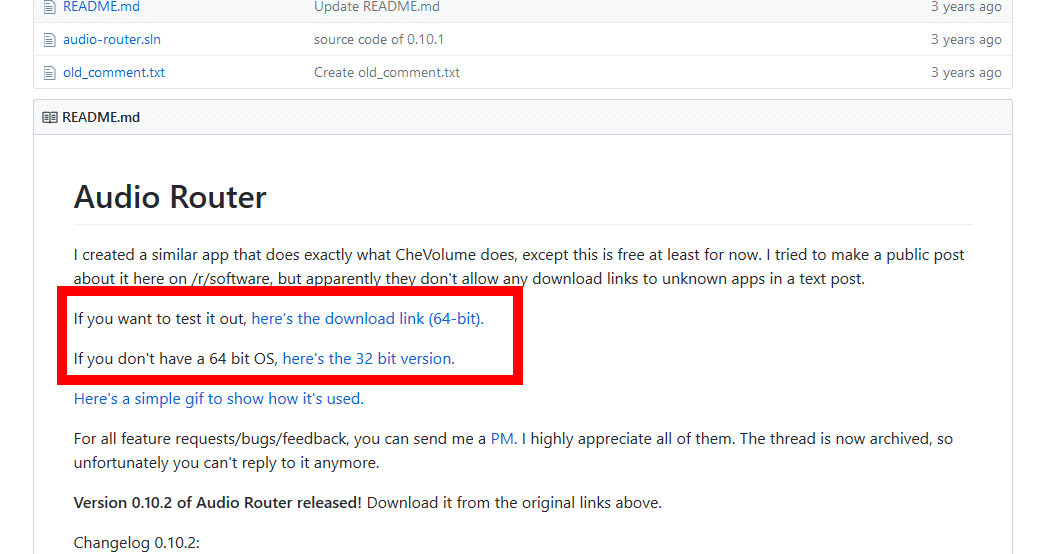The height and width of the screenshot is (554, 1041).
Task: Open the simple gif usage link
Action: click(x=218, y=399)
